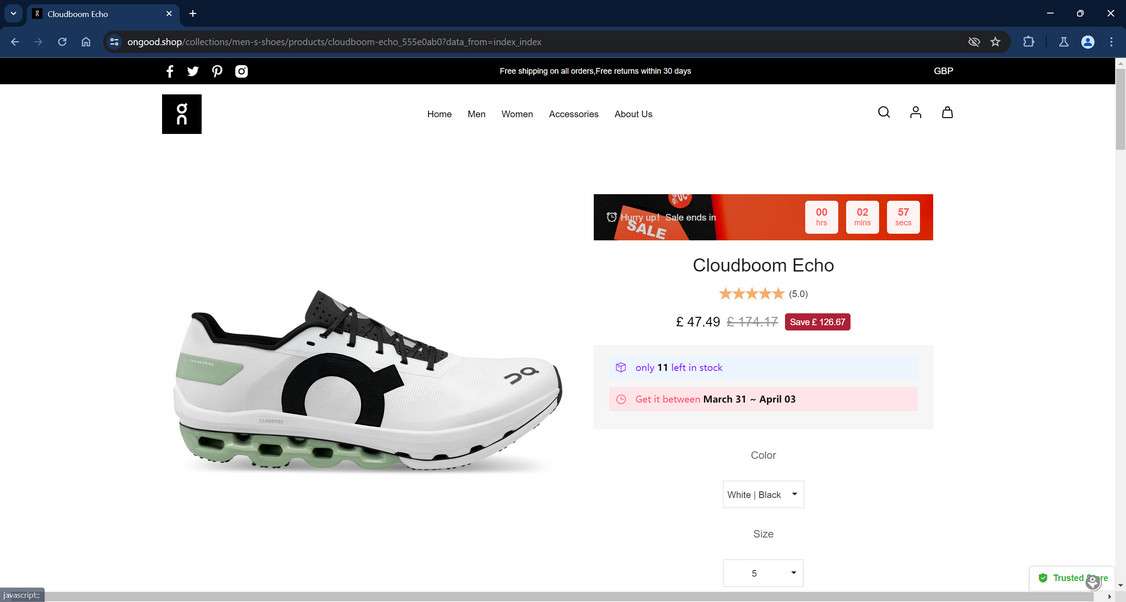This screenshot has width=1126, height=602.
Task: Open the Instagram social link
Action: click(241, 71)
